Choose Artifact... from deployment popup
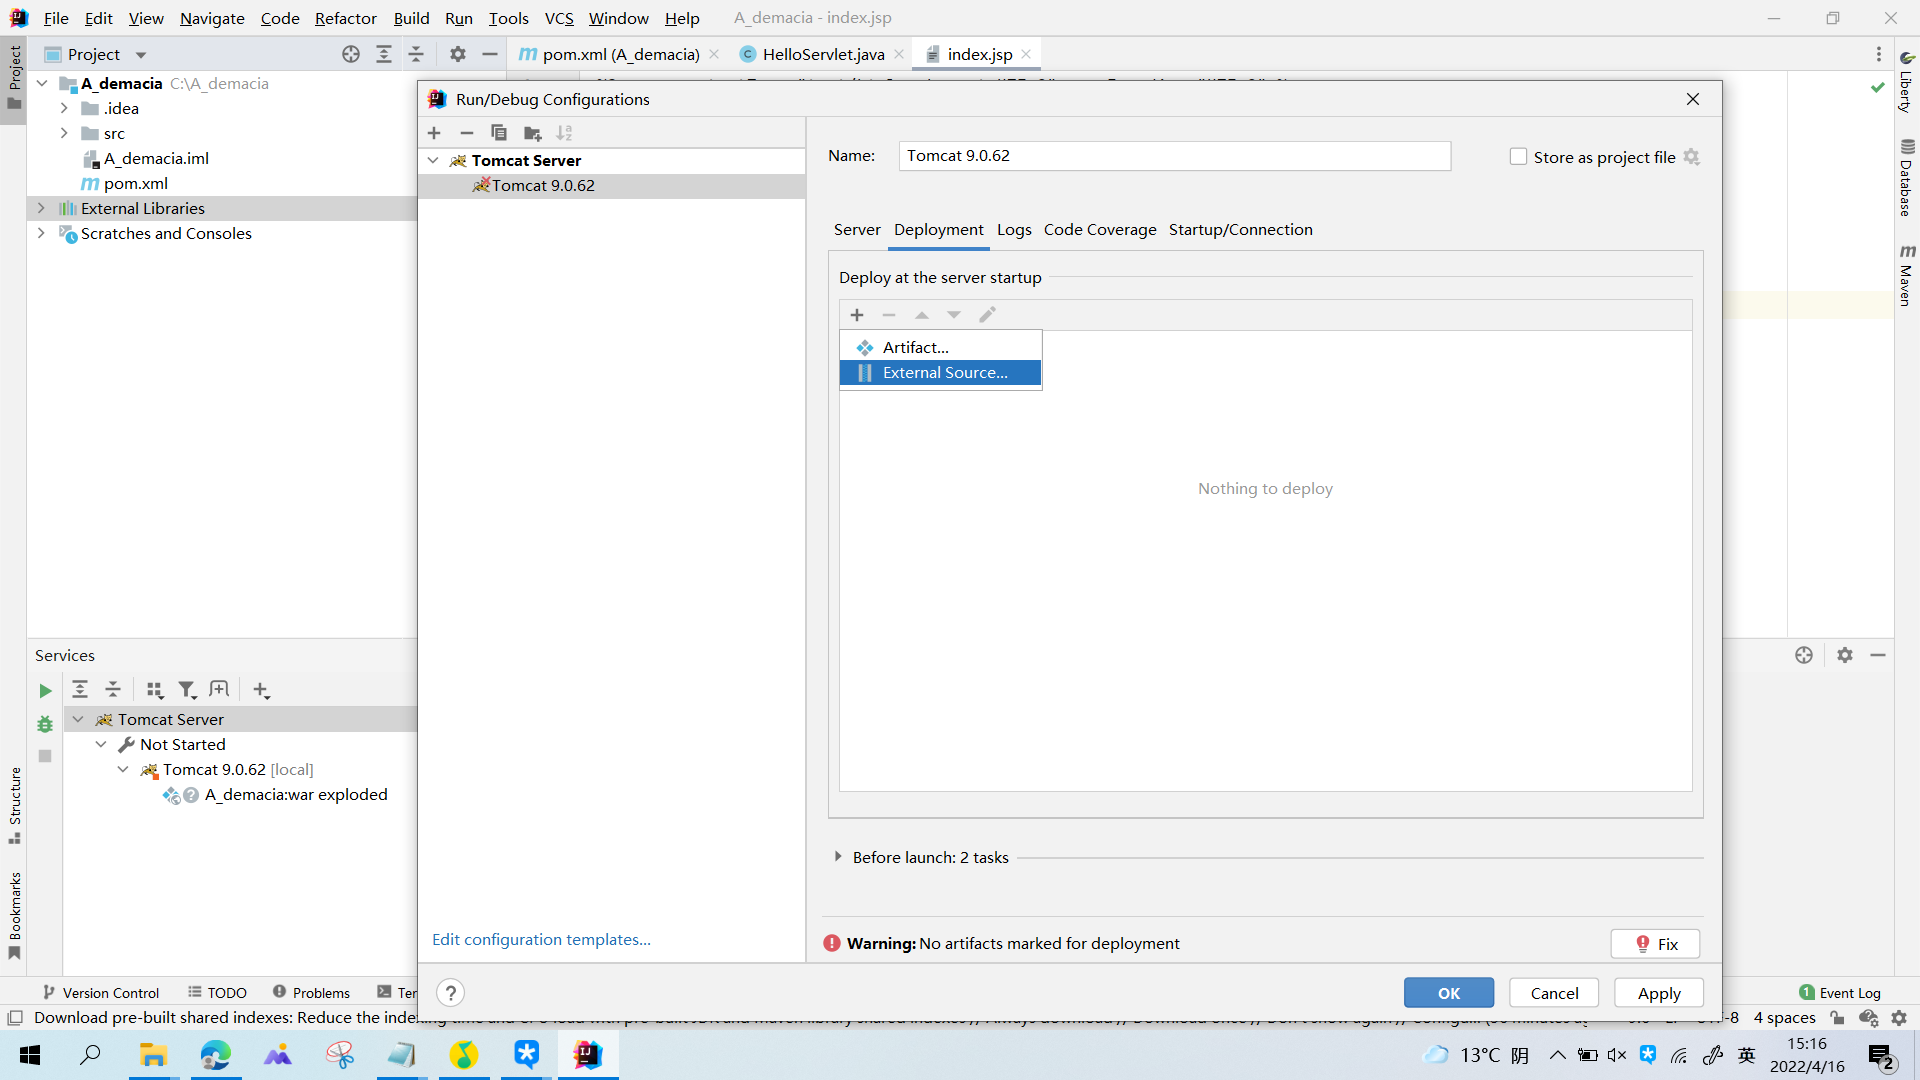1920x1080 pixels. click(940, 347)
